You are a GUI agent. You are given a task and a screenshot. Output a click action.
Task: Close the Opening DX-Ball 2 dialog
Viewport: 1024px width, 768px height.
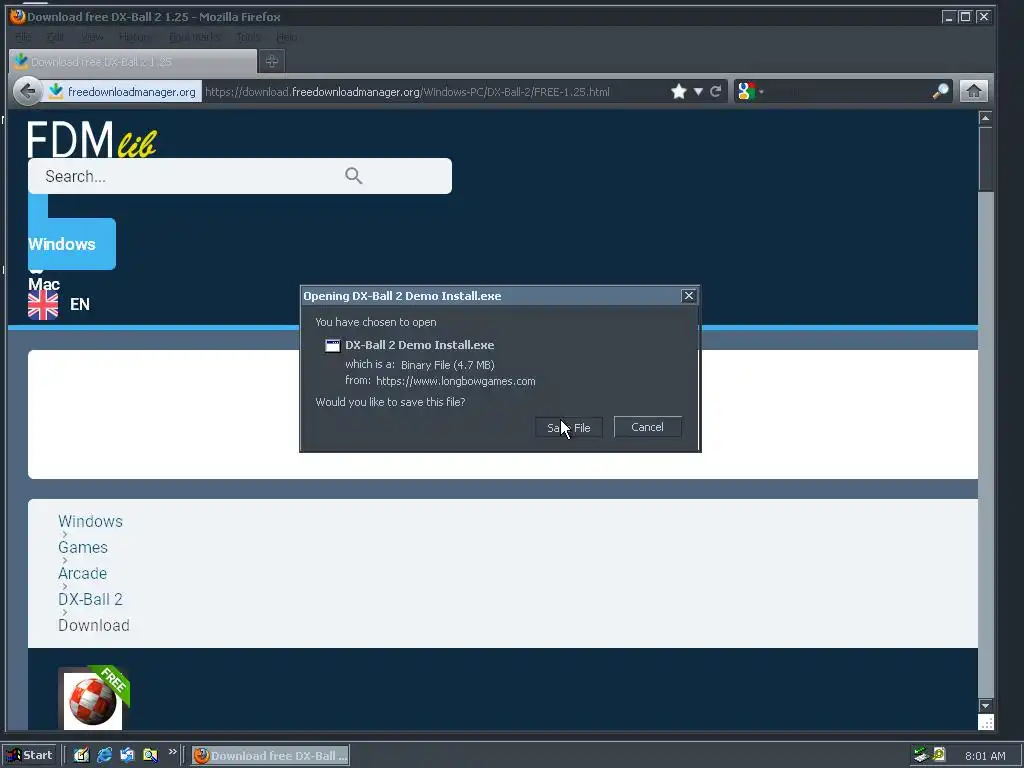pyautogui.click(x=688, y=296)
